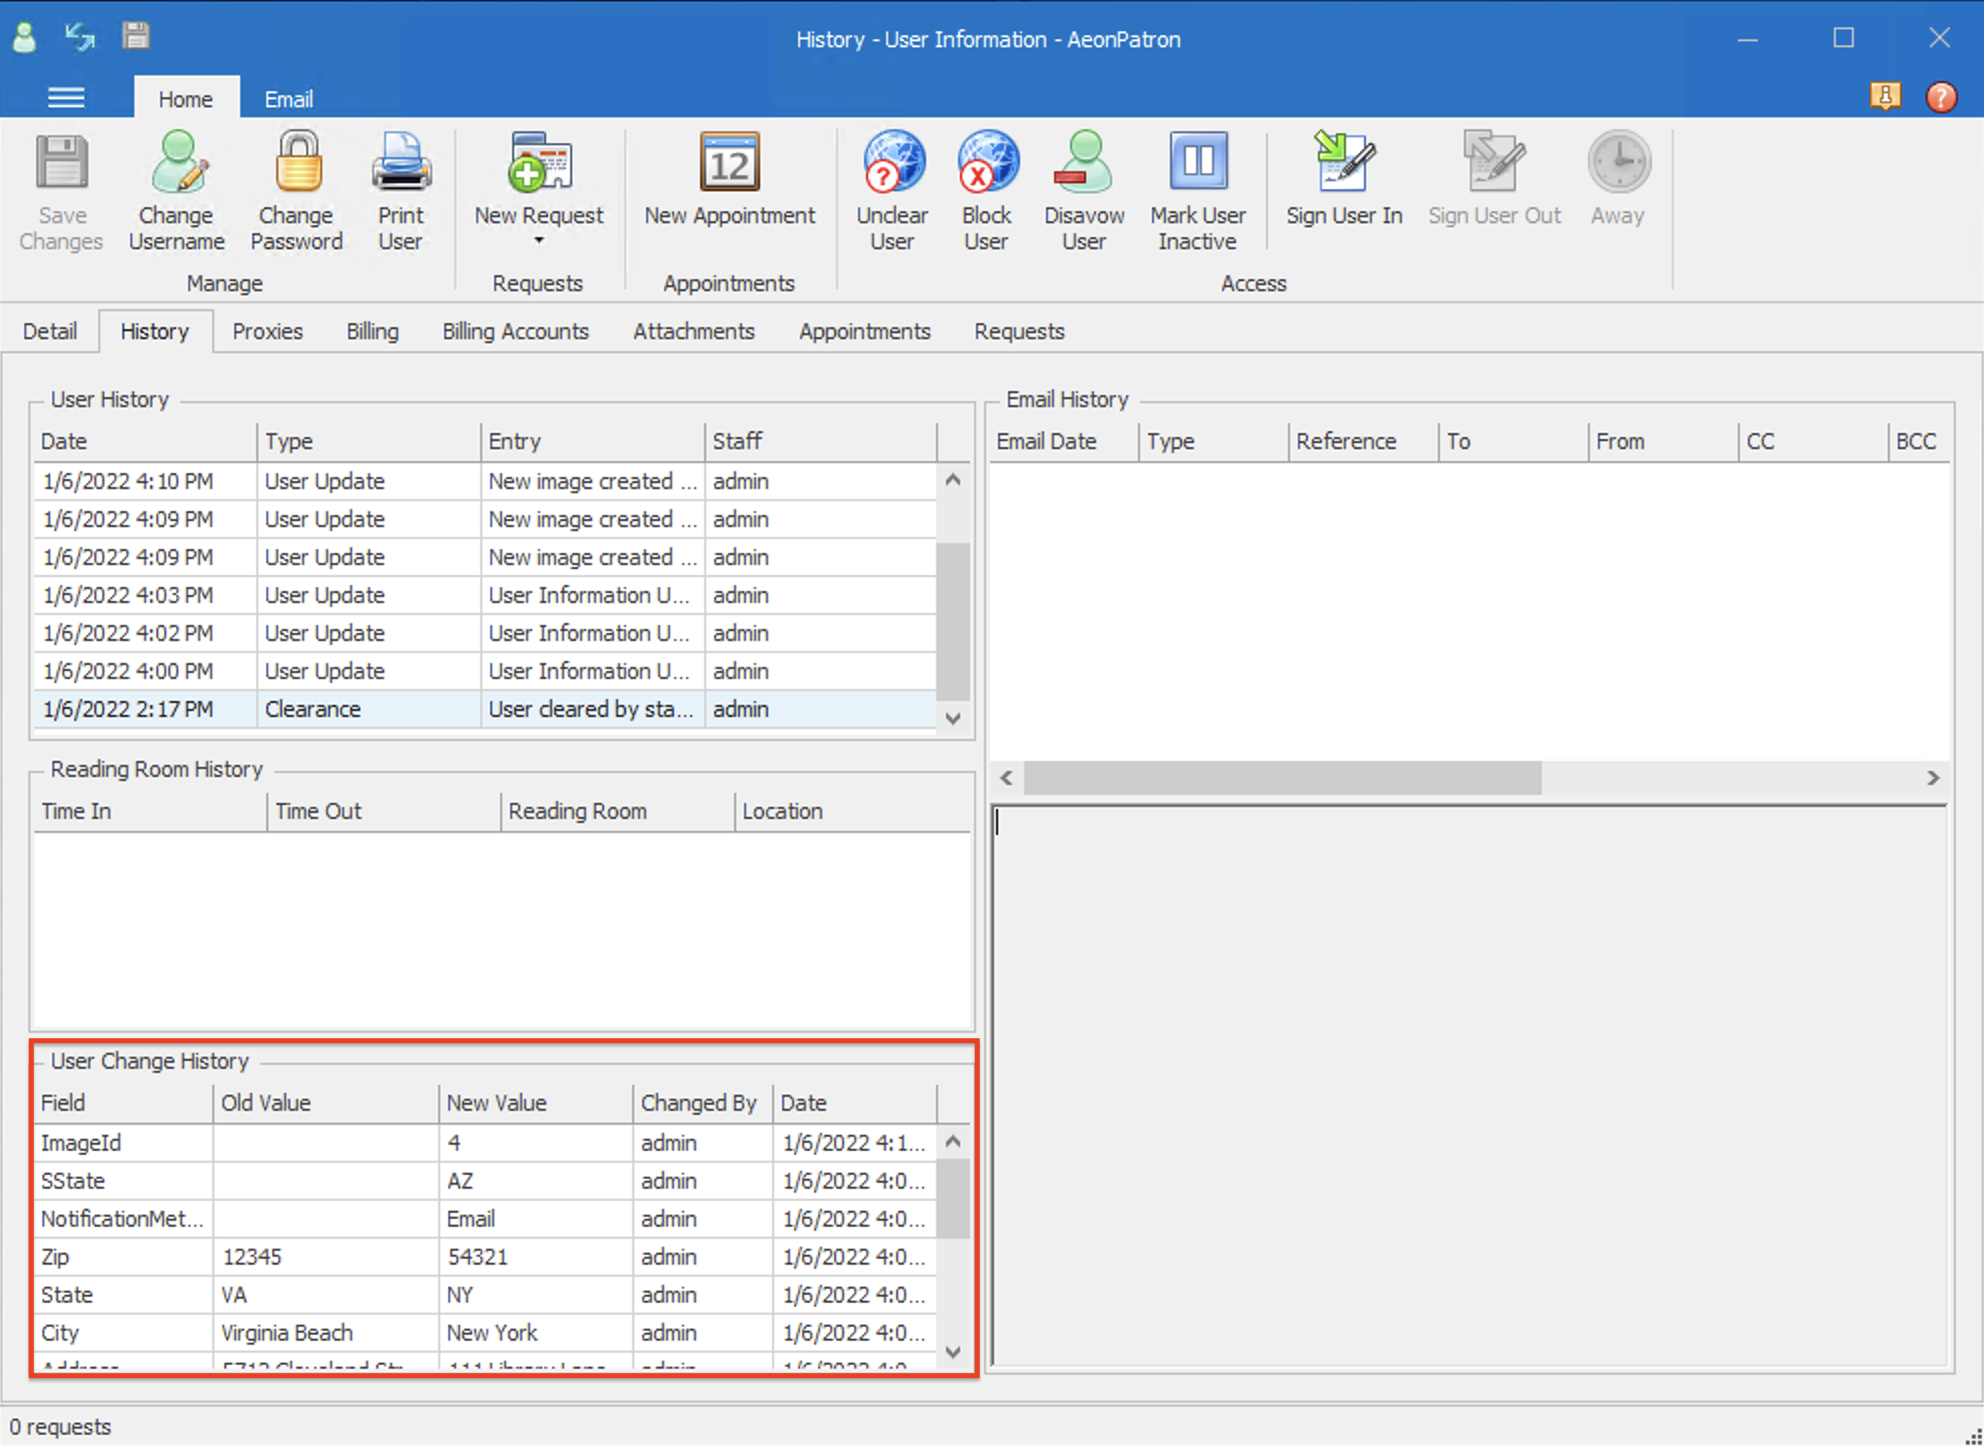The height and width of the screenshot is (1446, 1984).
Task: Click the Change Password padlock icon
Action: coord(297,163)
